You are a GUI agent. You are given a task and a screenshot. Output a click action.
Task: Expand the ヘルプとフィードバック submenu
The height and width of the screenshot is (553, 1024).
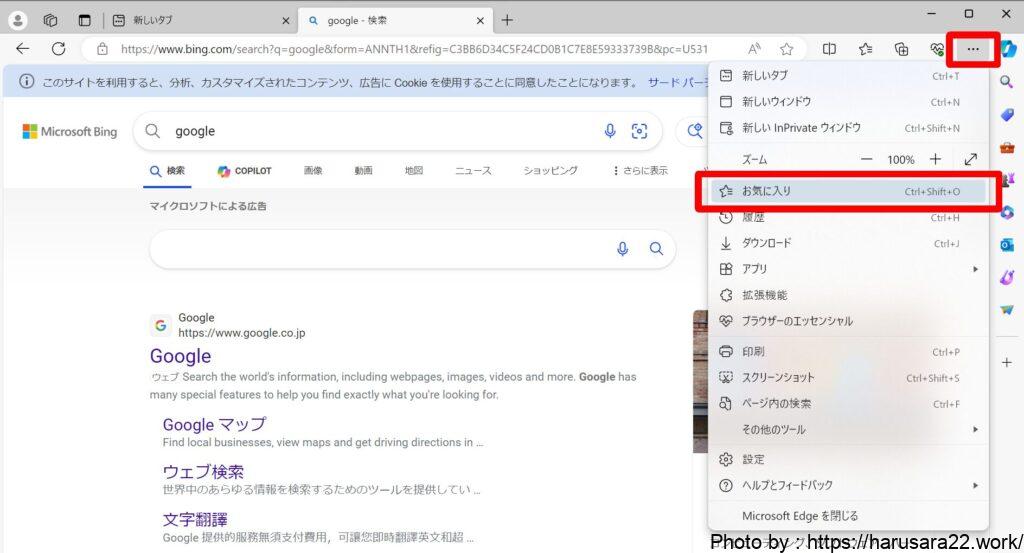(x=846, y=485)
